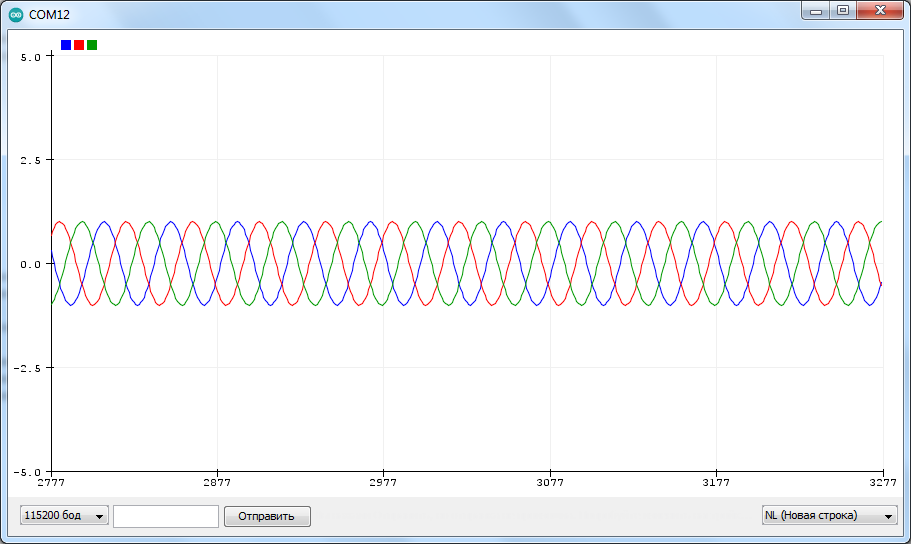Click the 2.5 label on the Y axis
Image resolution: width=911 pixels, height=544 pixels.
[x=30, y=160]
